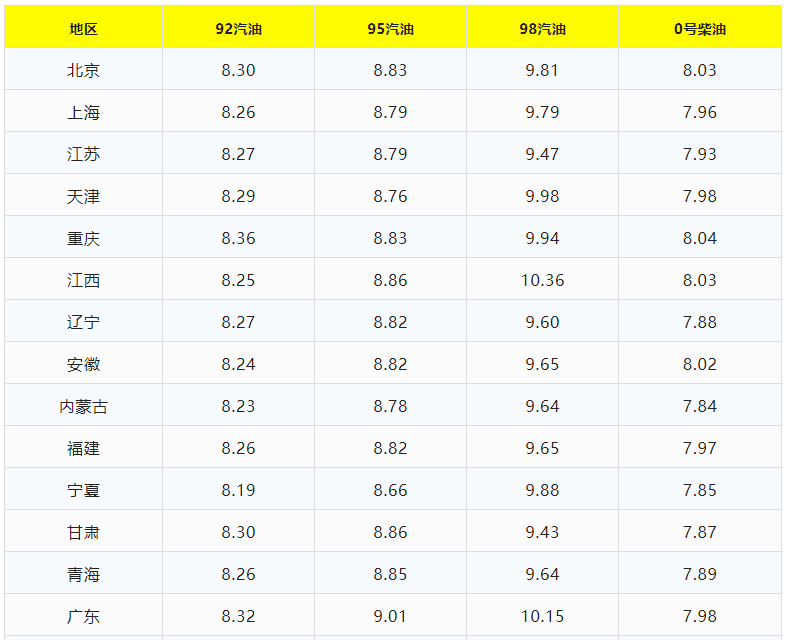Click 内蒙古 92汽油 price 8.23

pos(239,406)
